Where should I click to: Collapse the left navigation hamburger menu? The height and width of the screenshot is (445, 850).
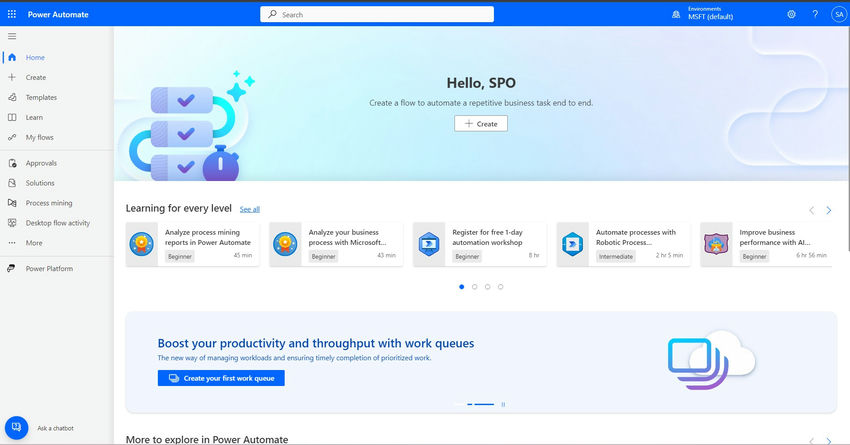[12, 36]
